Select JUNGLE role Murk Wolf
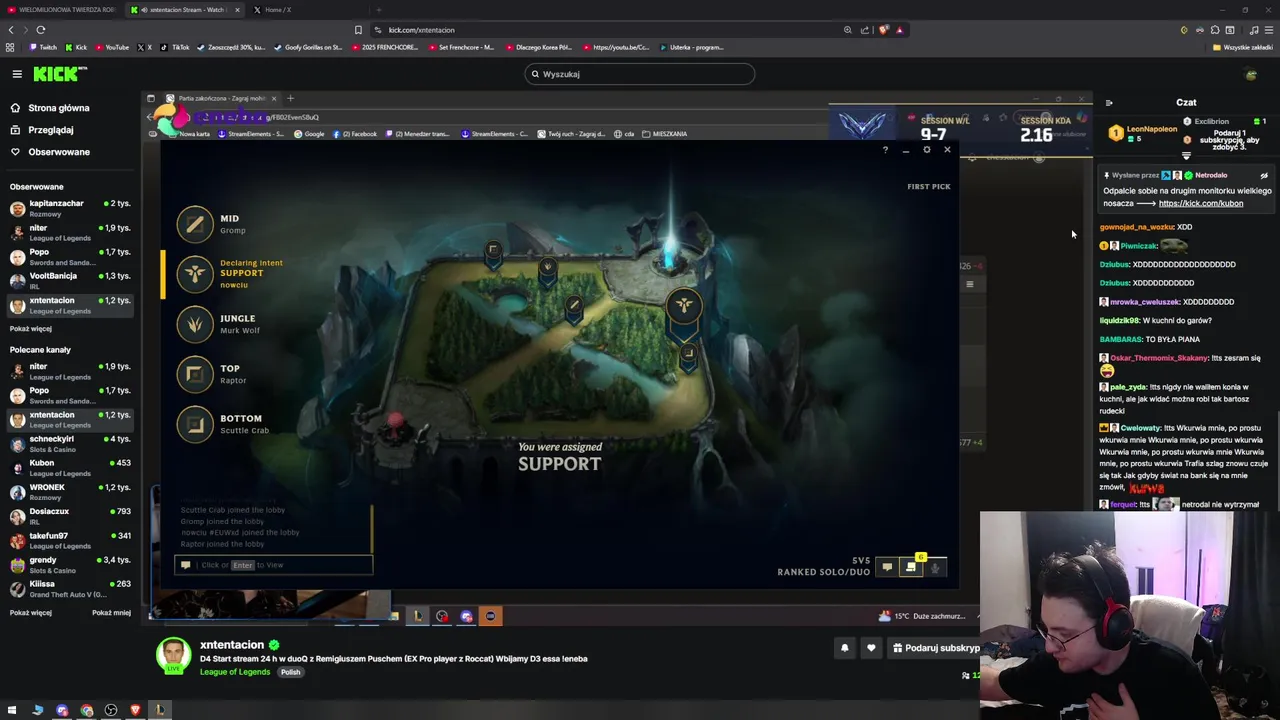The width and height of the screenshot is (1280, 720). click(230, 324)
